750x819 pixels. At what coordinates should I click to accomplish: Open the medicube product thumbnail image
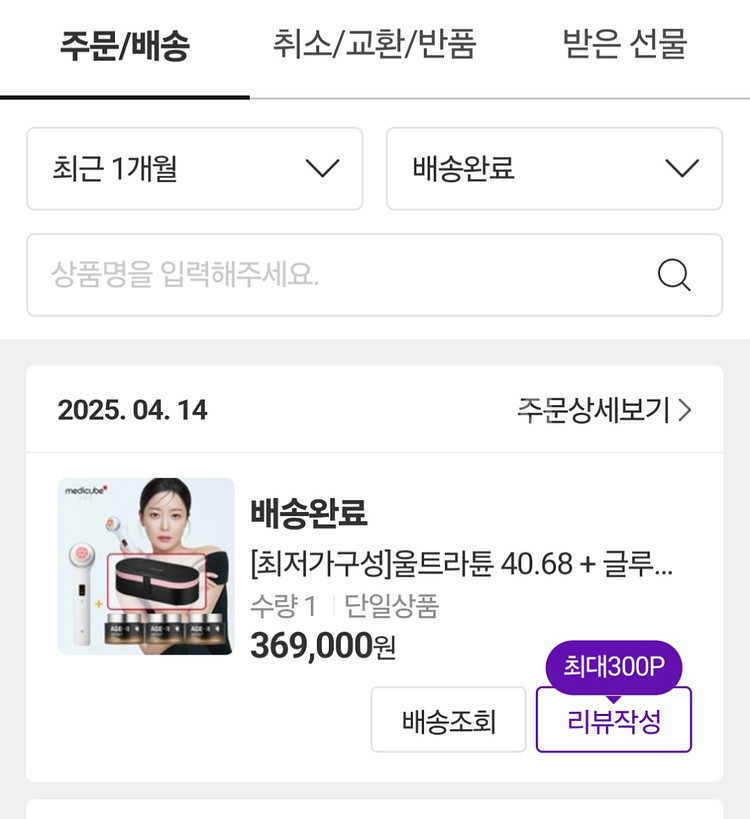(x=146, y=566)
